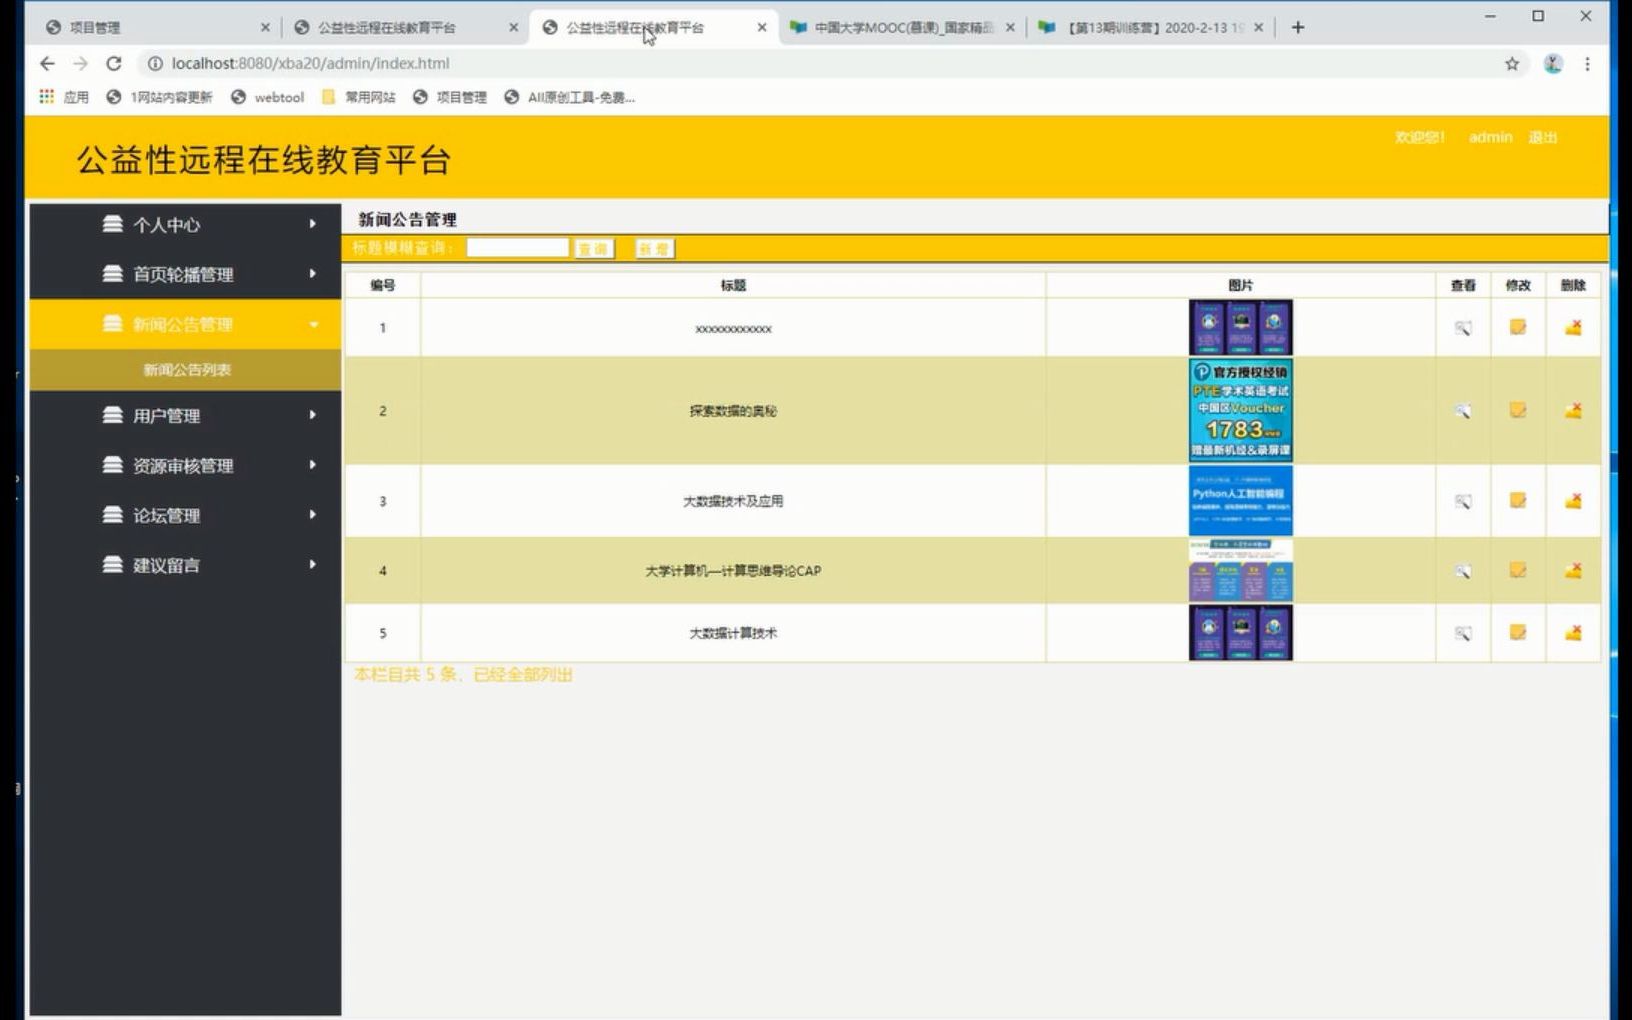The height and width of the screenshot is (1020, 1632).
Task: Click the delete icon for 大数据技术及应用
Action: click(1571, 501)
